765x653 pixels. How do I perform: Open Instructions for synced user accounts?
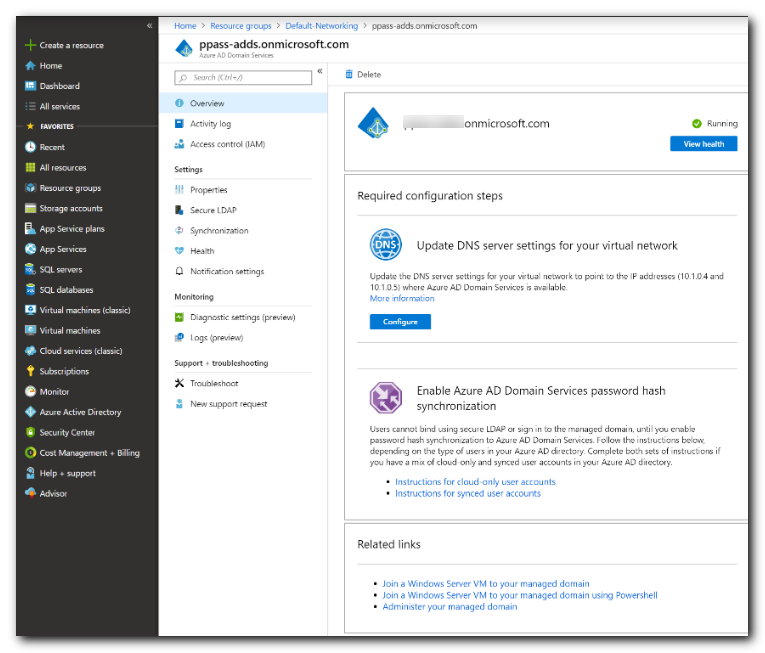click(x=468, y=493)
